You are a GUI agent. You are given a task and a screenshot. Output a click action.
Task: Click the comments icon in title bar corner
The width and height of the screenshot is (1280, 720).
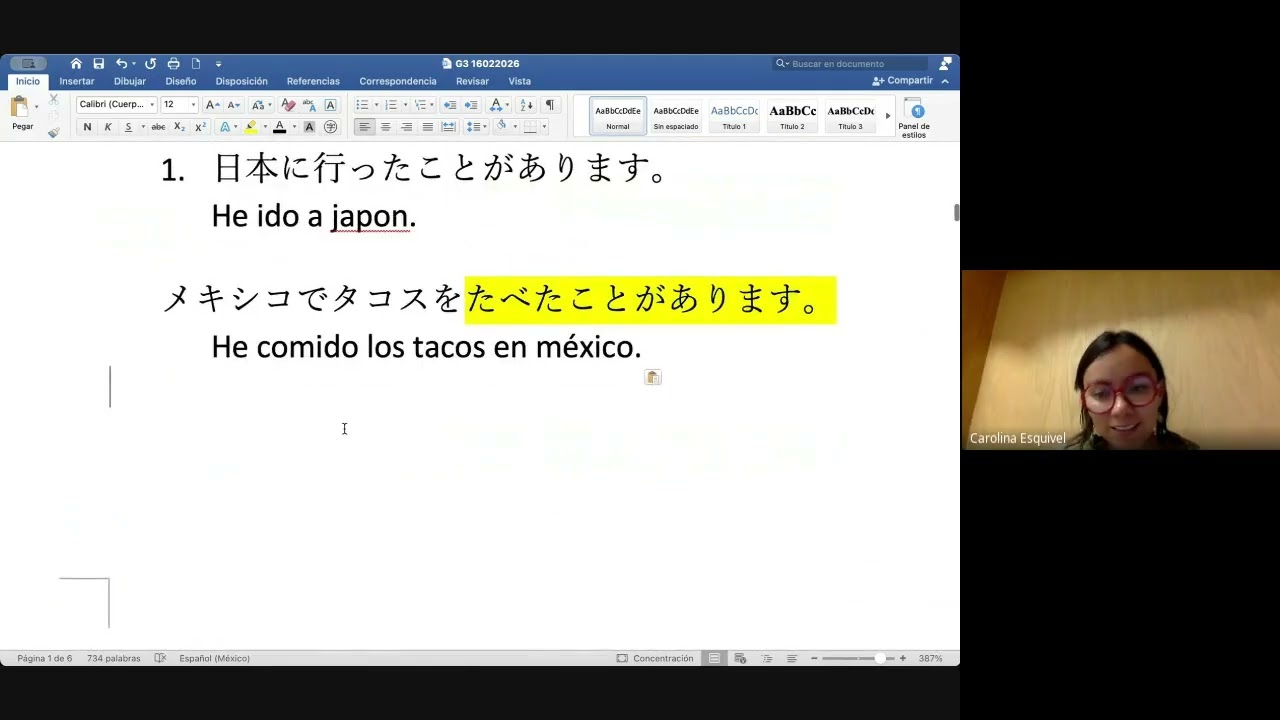pyautogui.click(x=945, y=64)
